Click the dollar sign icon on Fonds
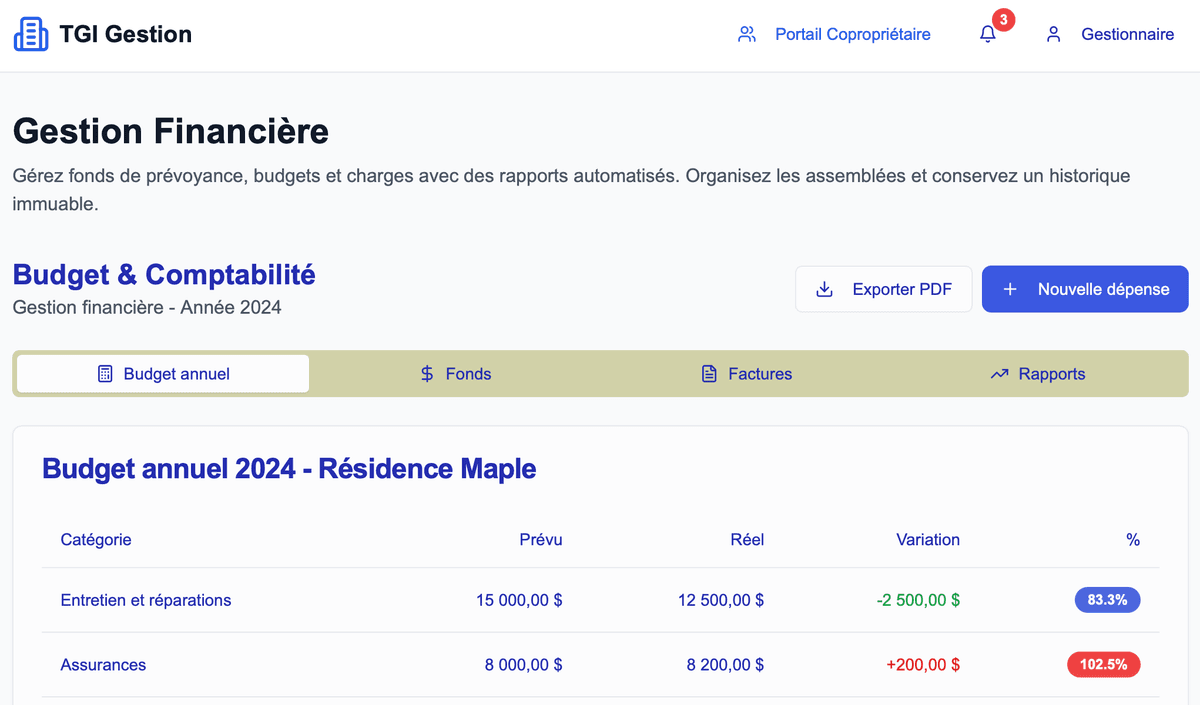 [x=427, y=374]
